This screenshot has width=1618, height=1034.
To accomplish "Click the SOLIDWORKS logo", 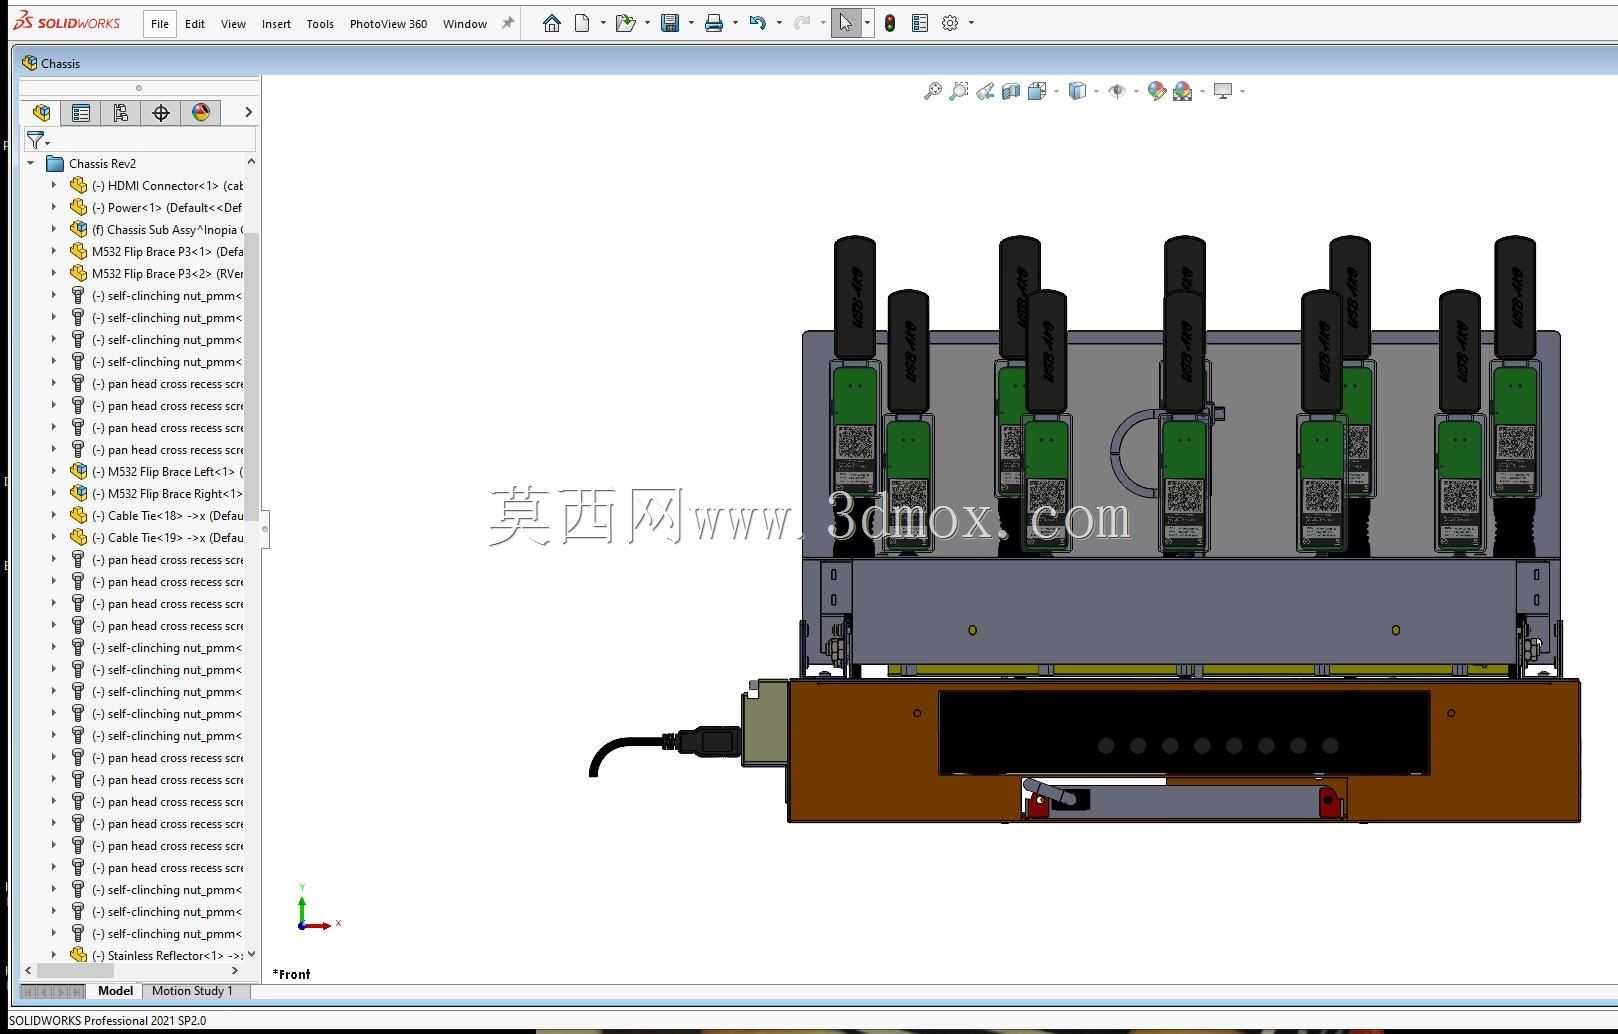I will (x=67, y=22).
